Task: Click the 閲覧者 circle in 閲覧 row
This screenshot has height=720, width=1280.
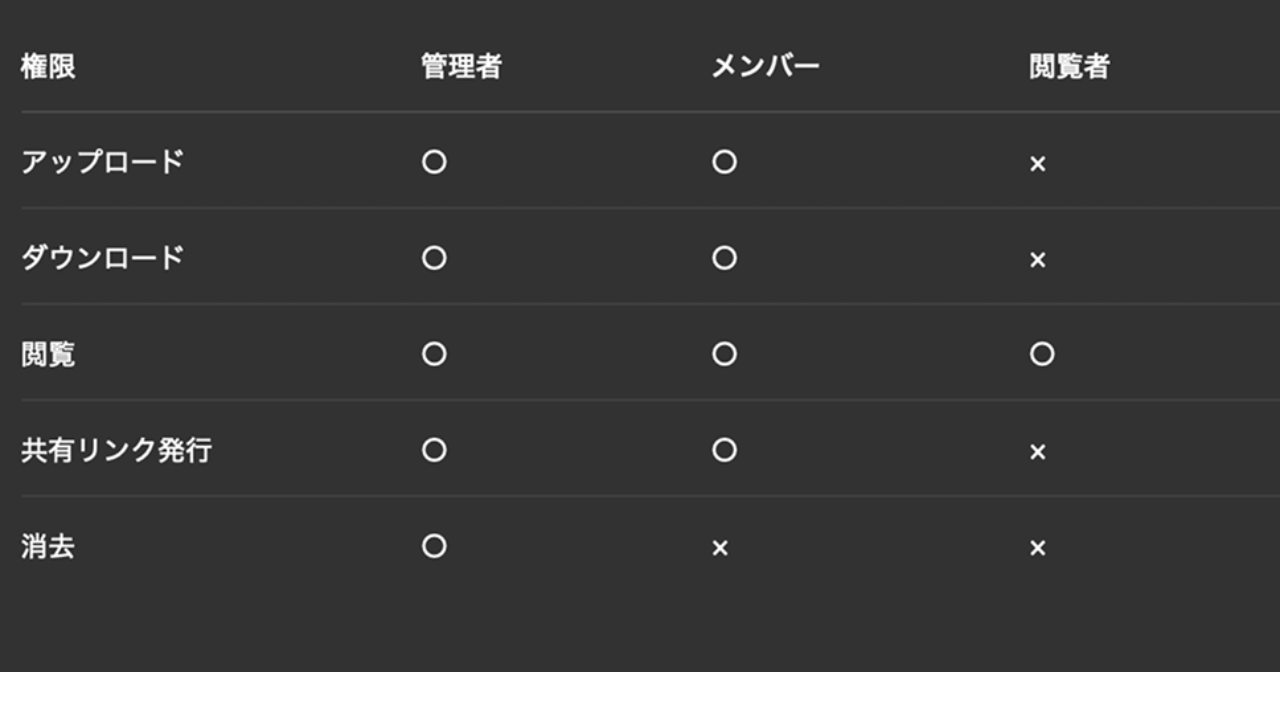Action: point(1042,354)
